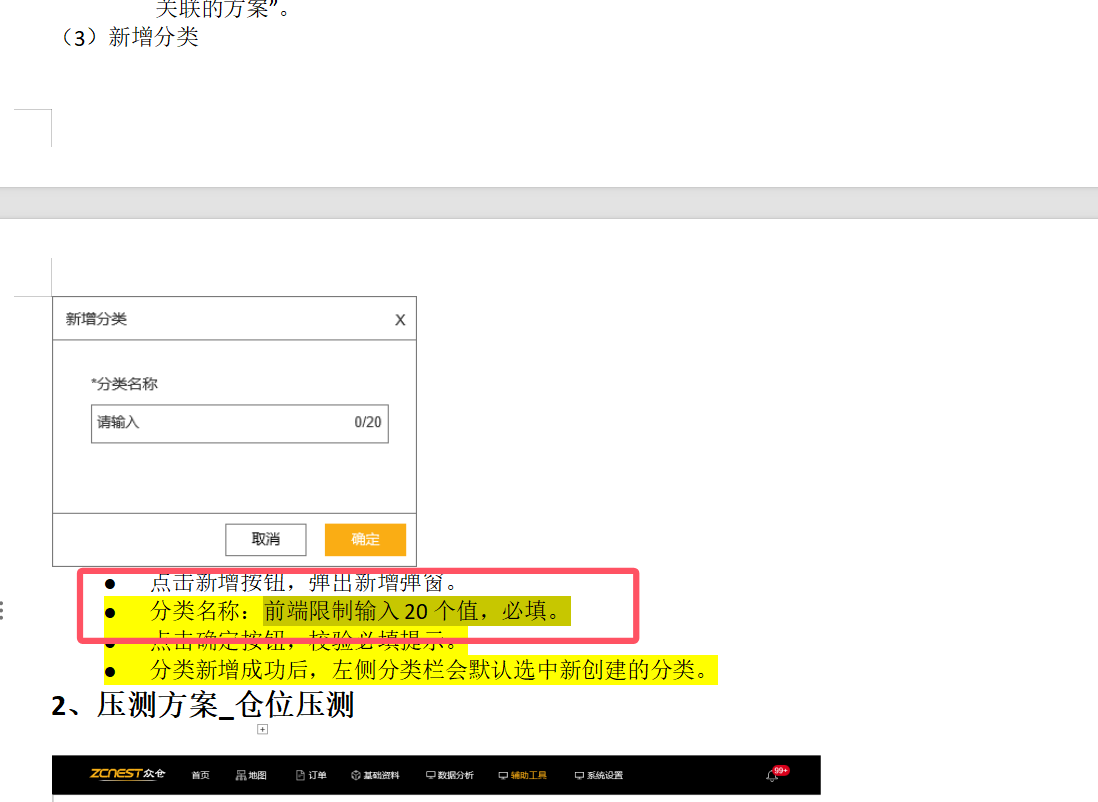This screenshot has width=1098, height=802.
Task: Click the heading 2、压测方案_仓位压测
Action: (202, 705)
